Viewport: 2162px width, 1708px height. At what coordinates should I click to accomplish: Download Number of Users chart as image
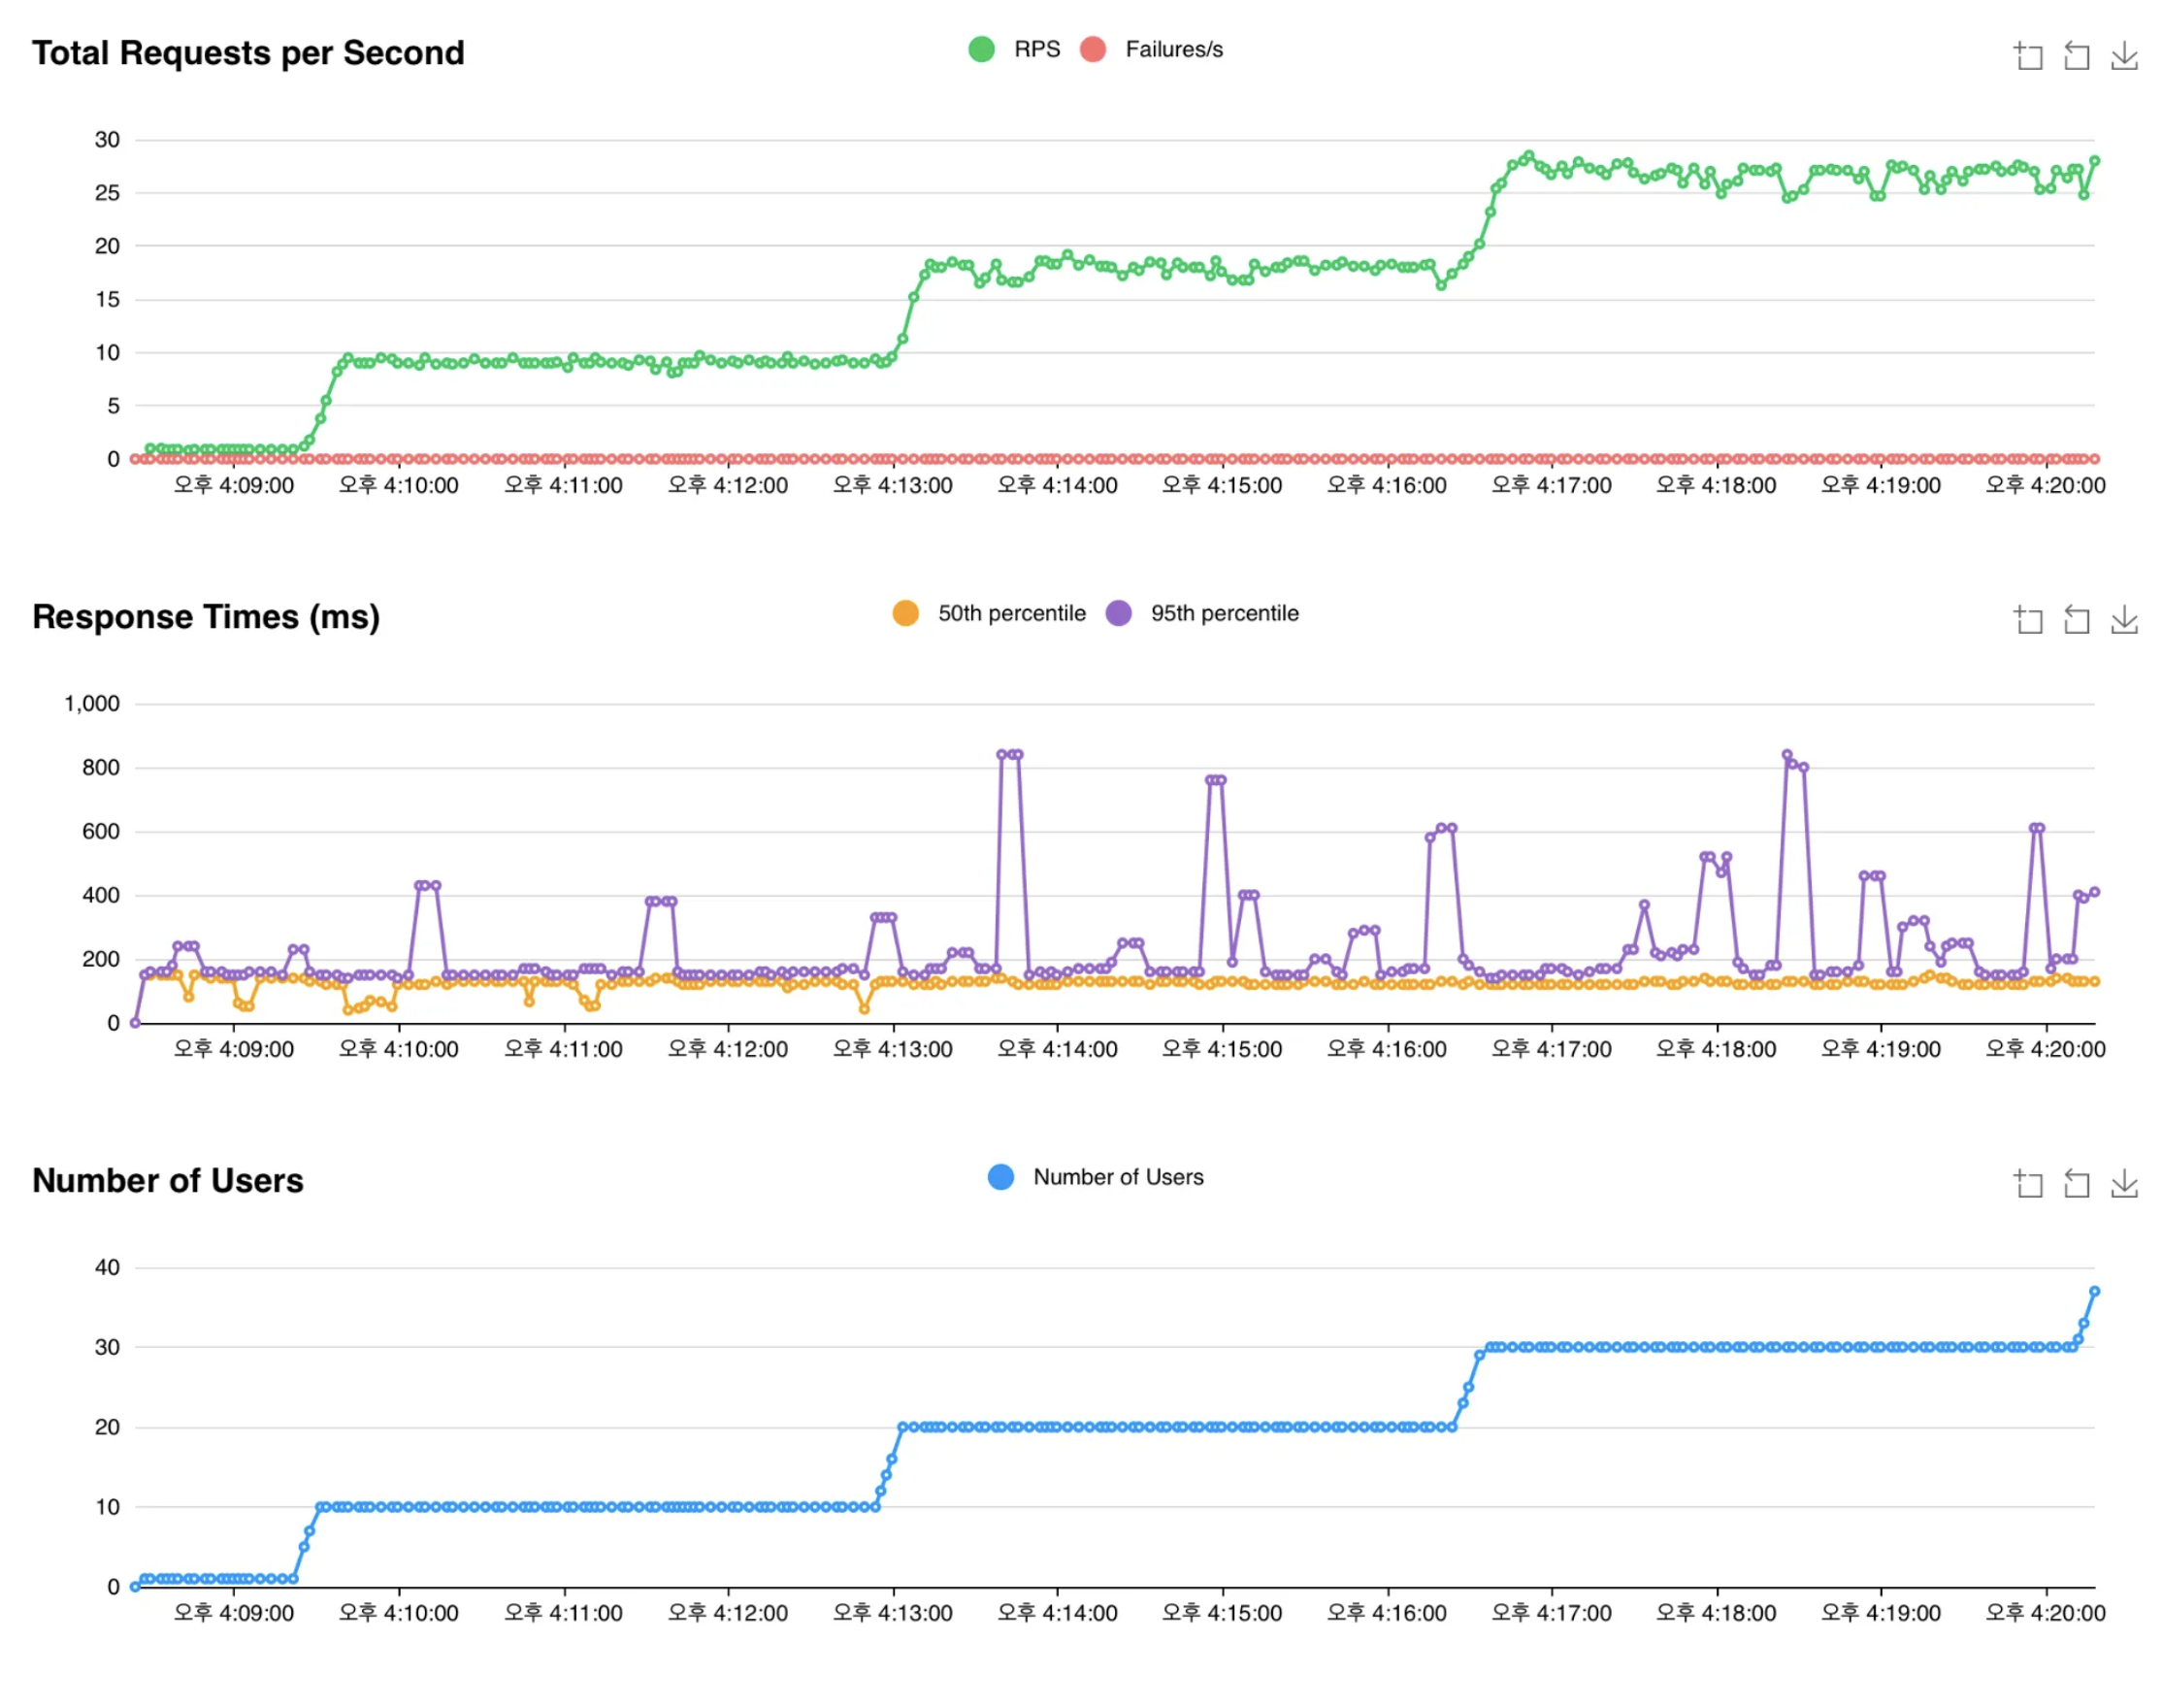click(x=2124, y=1184)
